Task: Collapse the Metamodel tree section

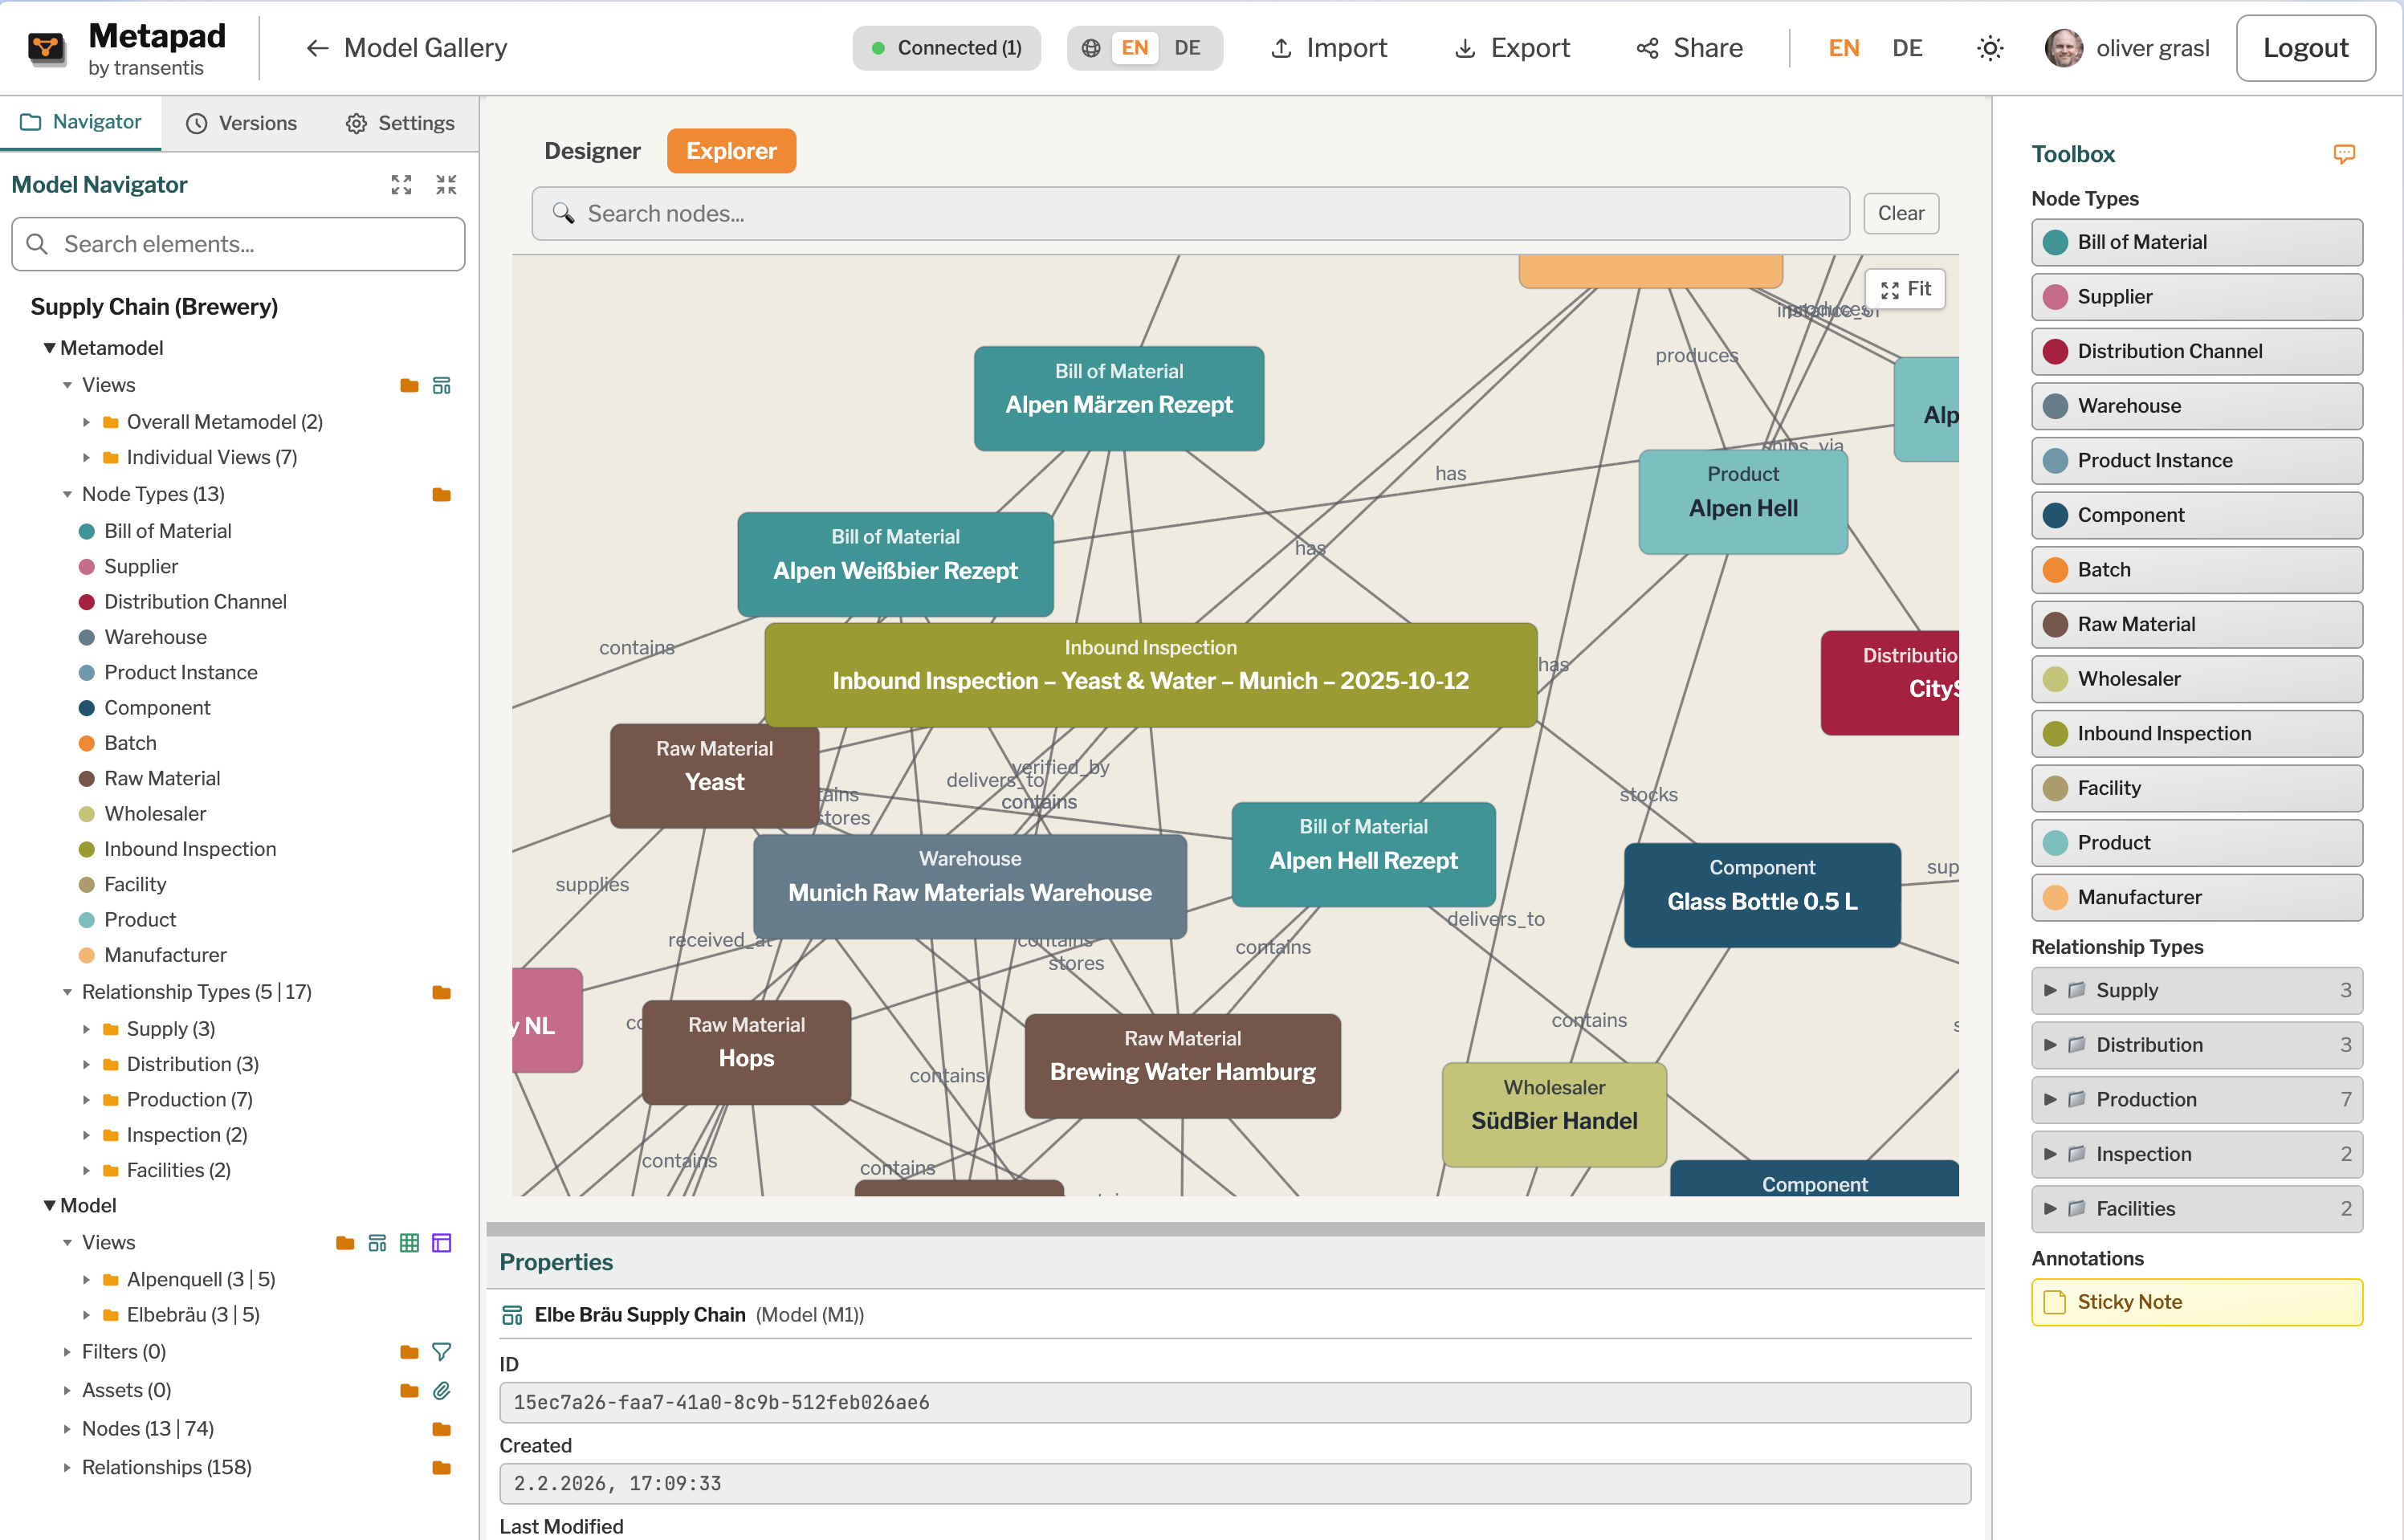Action: pyautogui.click(x=49, y=347)
